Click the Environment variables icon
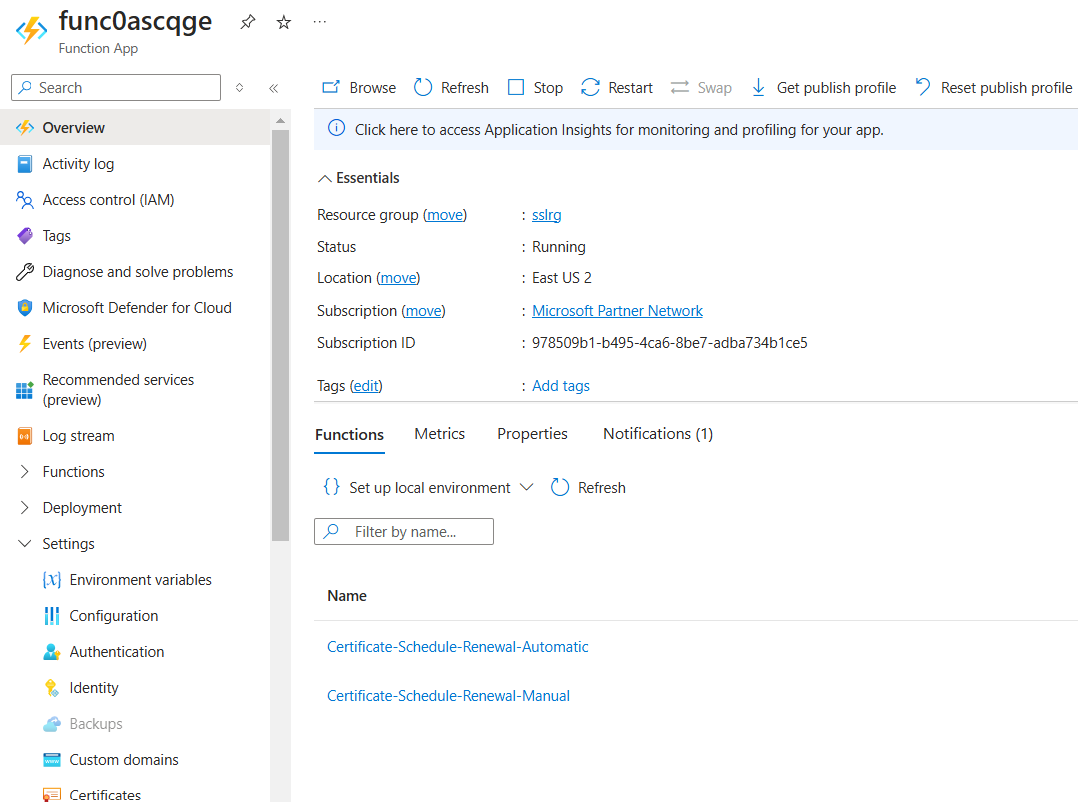Screen dimensions: 1078x802 (52, 580)
